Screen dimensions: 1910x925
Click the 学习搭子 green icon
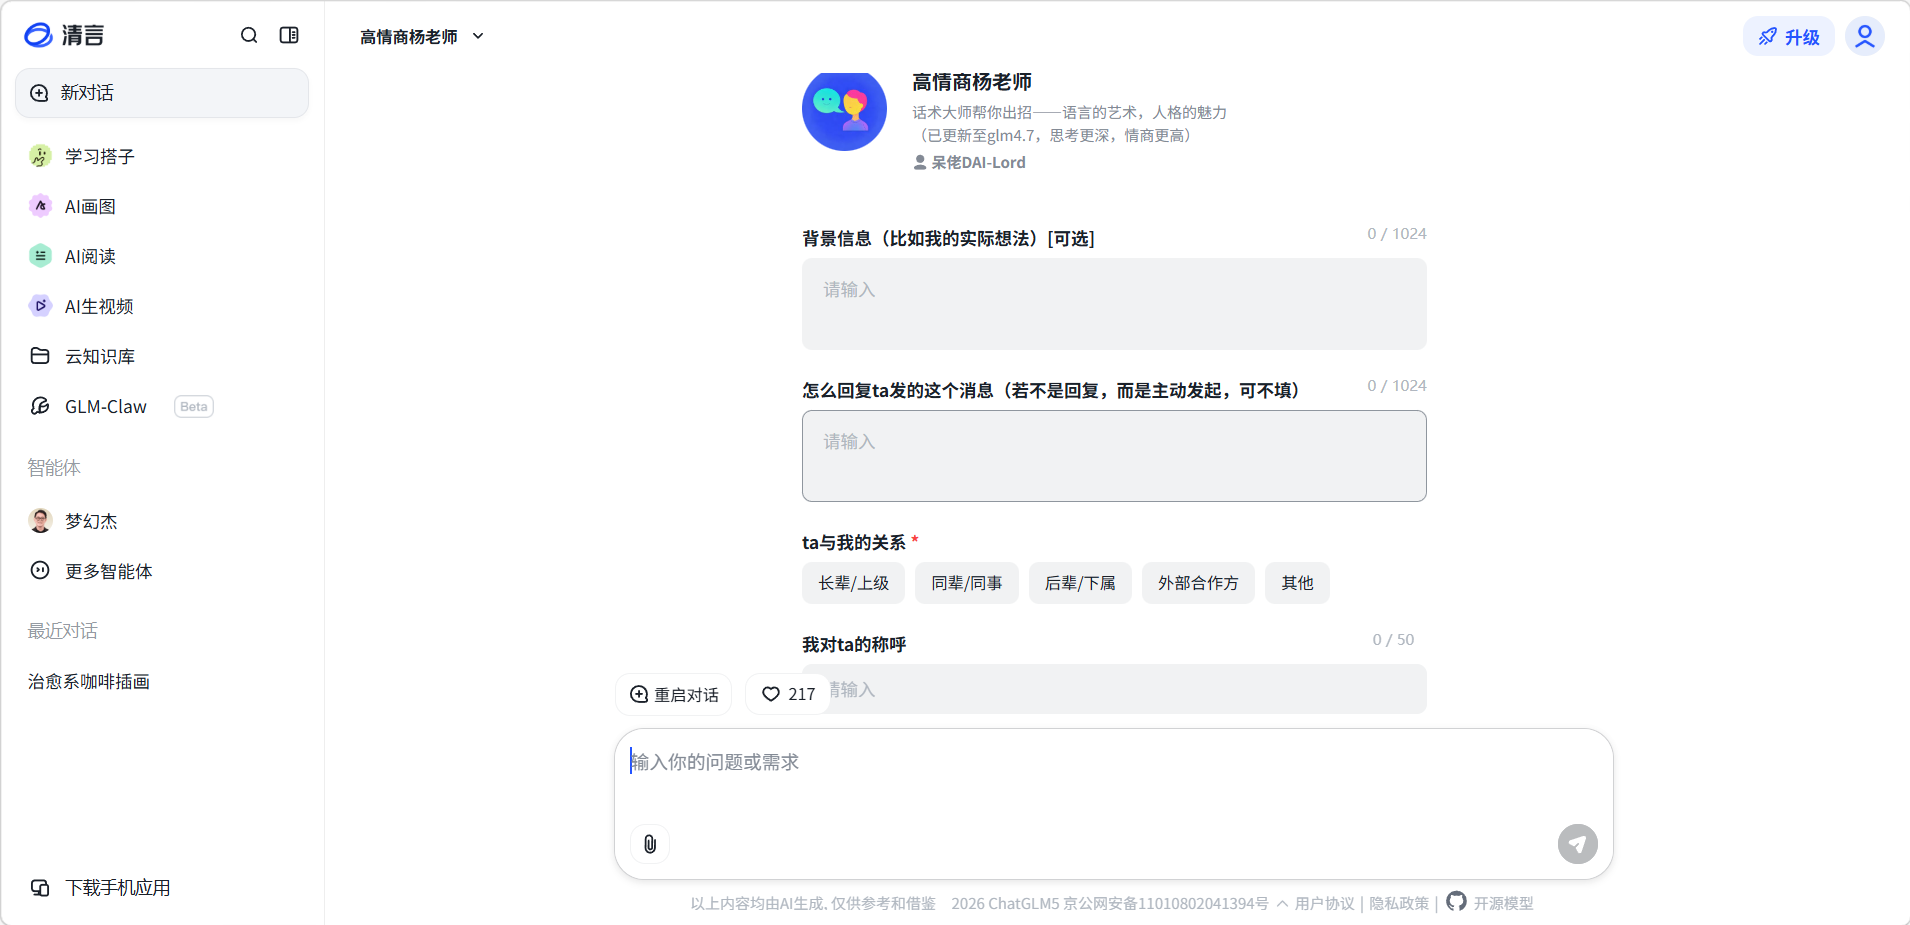click(40, 156)
